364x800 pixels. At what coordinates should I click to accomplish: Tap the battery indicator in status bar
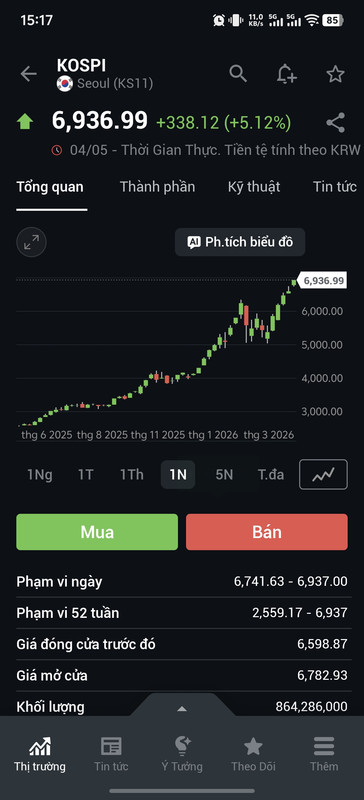coord(332,20)
